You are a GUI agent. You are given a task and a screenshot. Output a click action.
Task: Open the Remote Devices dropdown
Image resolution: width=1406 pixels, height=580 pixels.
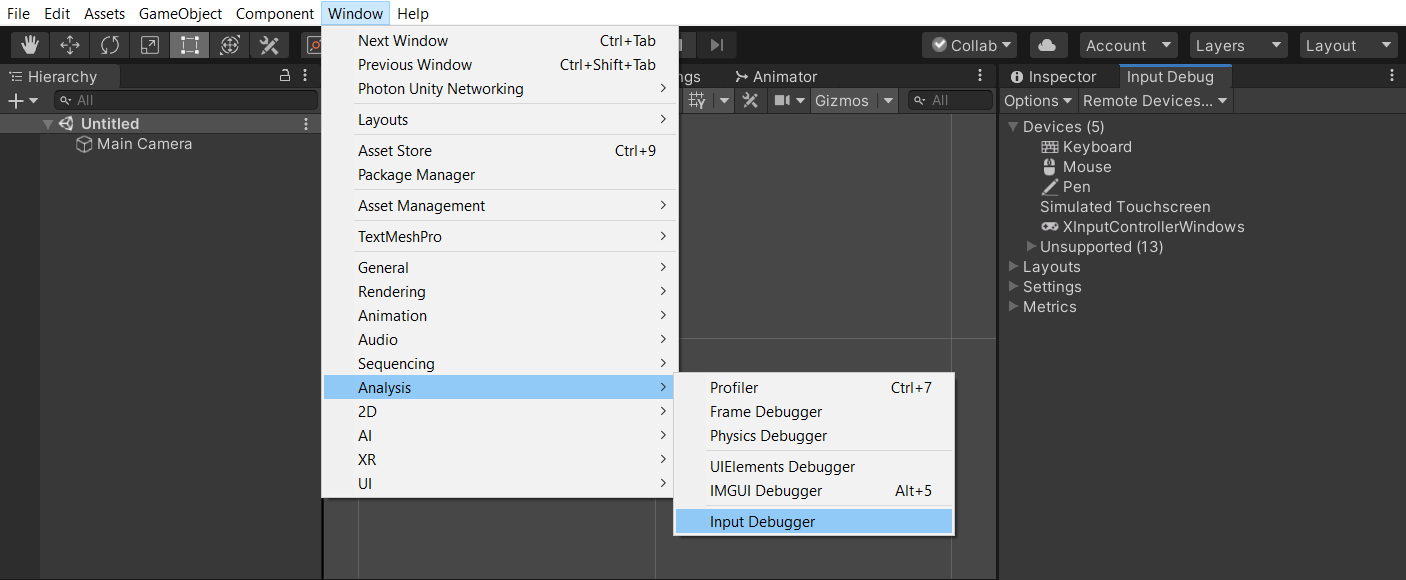pos(1155,100)
